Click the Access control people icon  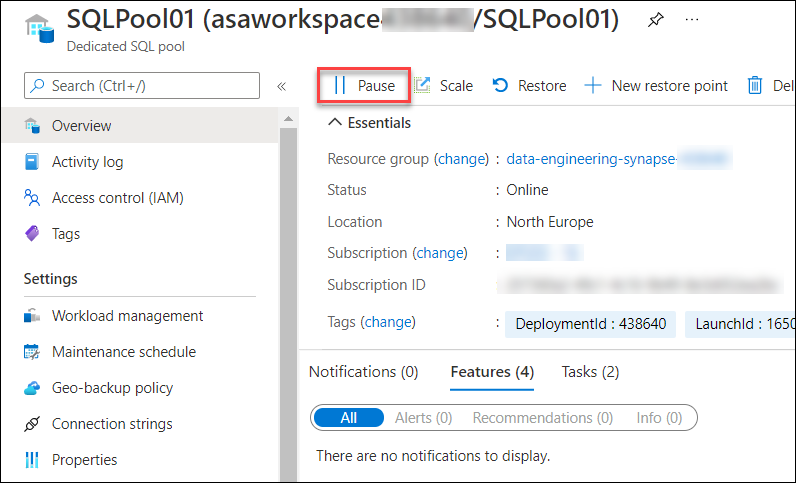(32, 198)
